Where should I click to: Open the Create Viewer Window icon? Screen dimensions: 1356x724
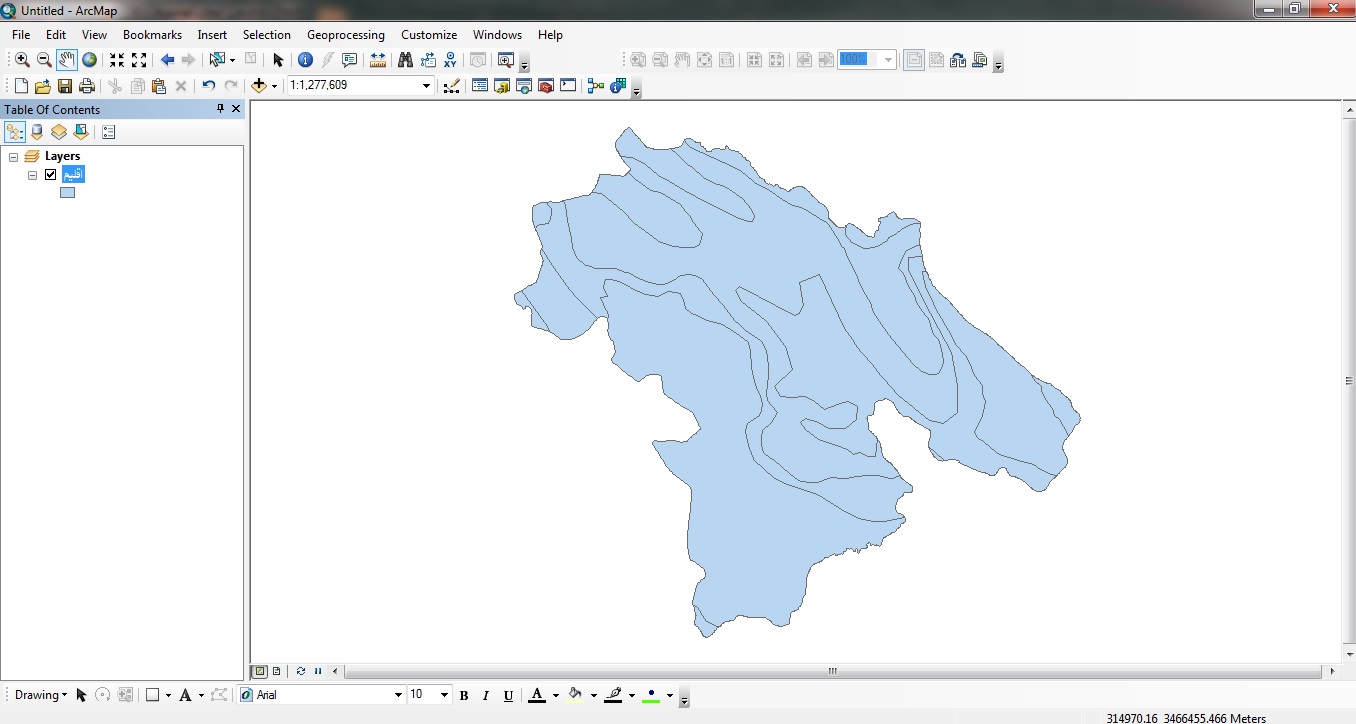pos(506,60)
